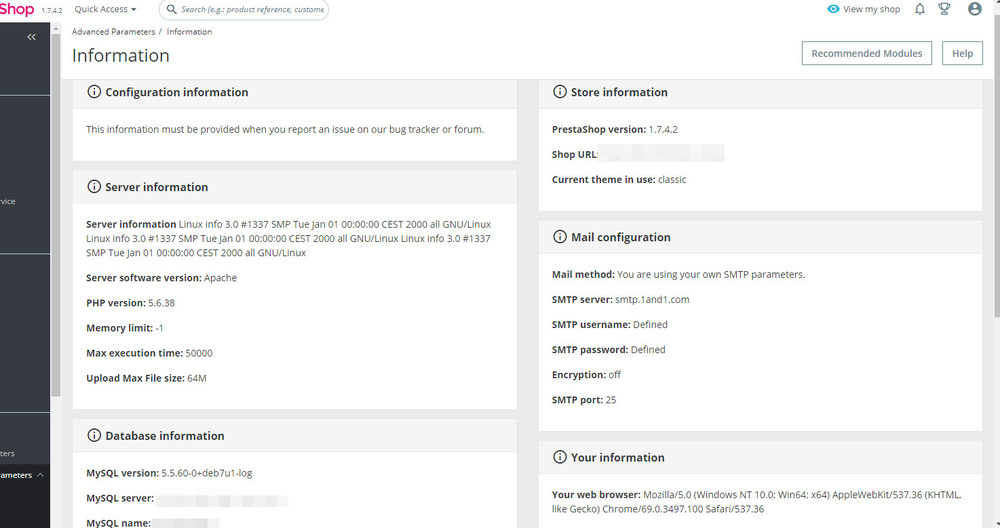Collapse the Advanced Parameters sidebar menu arrow
Screen dimensions: 1000x528
(41, 475)
